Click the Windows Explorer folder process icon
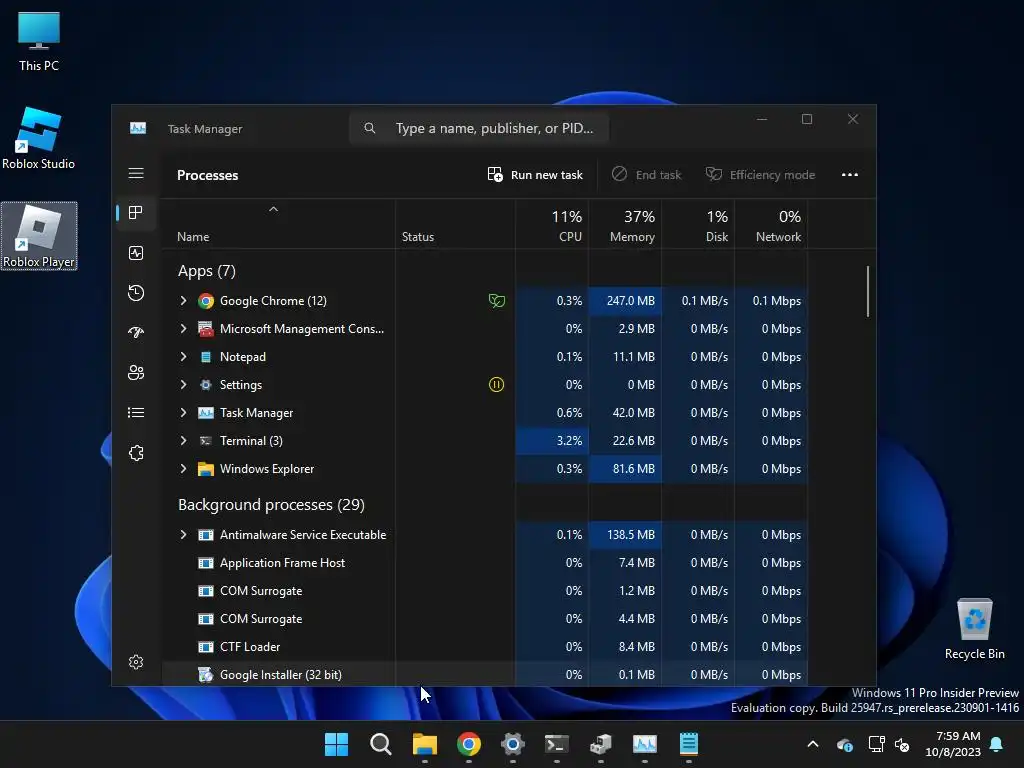The height and width of the screenshot is (768, 1024). click(x=206, y=469)
